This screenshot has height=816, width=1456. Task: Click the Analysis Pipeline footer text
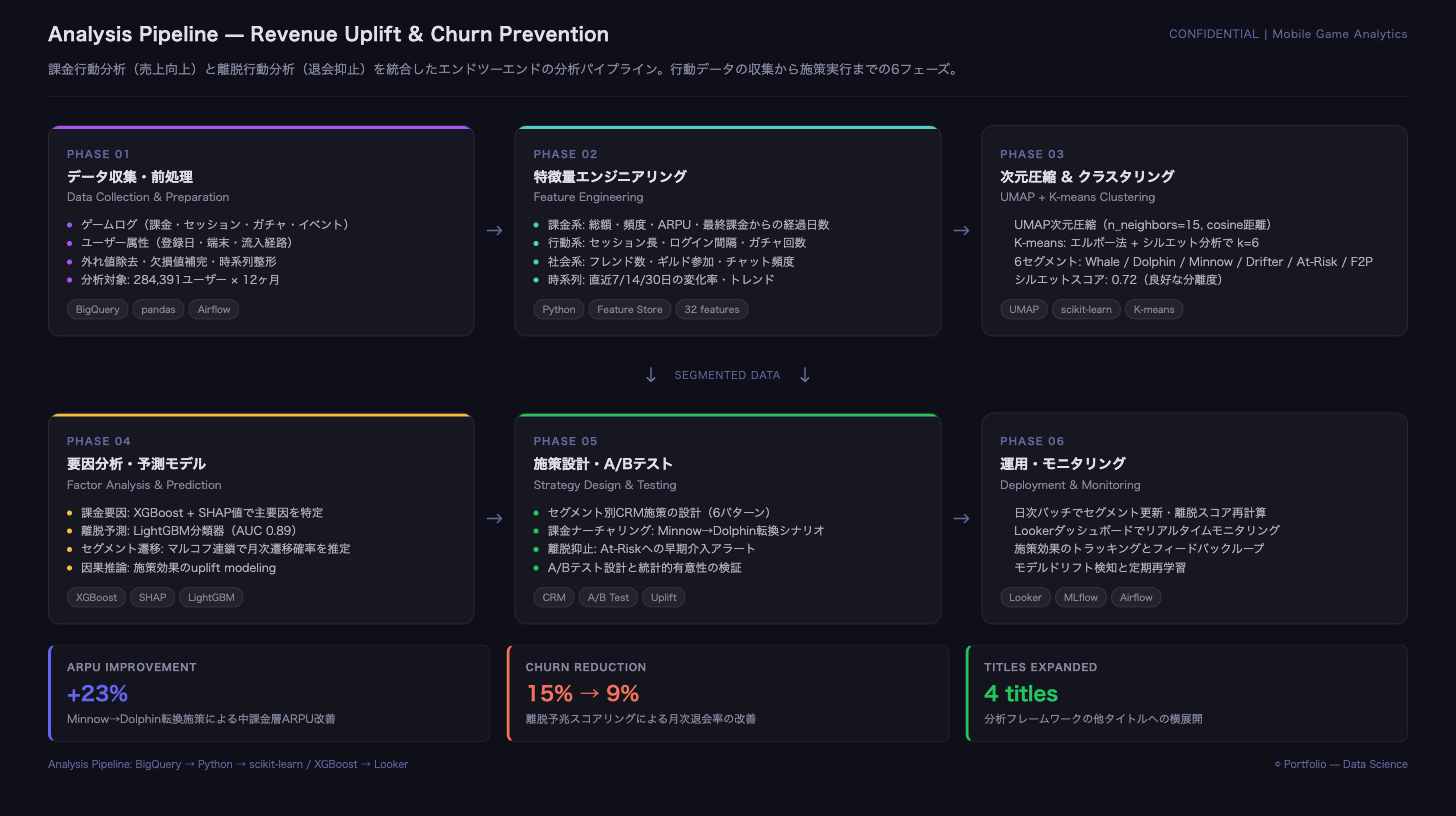click(228, 764)
